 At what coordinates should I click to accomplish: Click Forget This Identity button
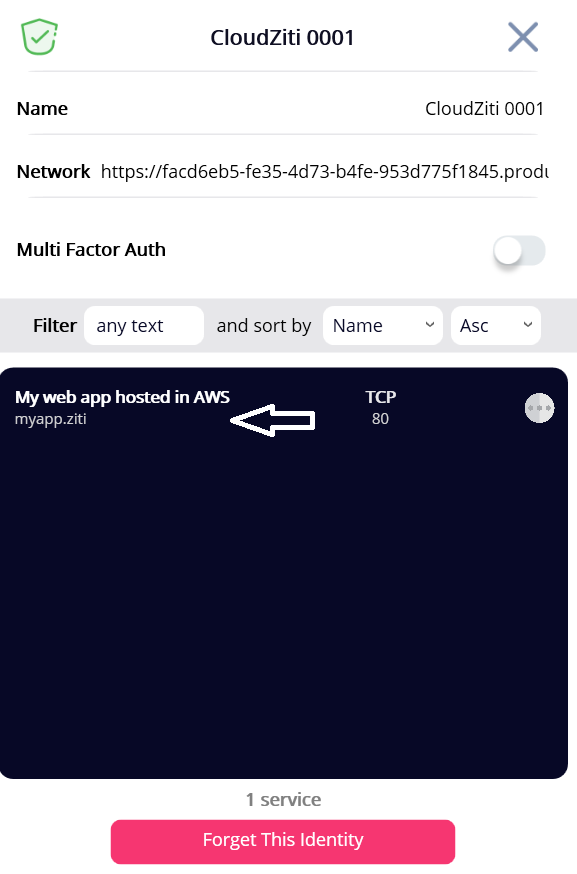(x=283, y=842)
